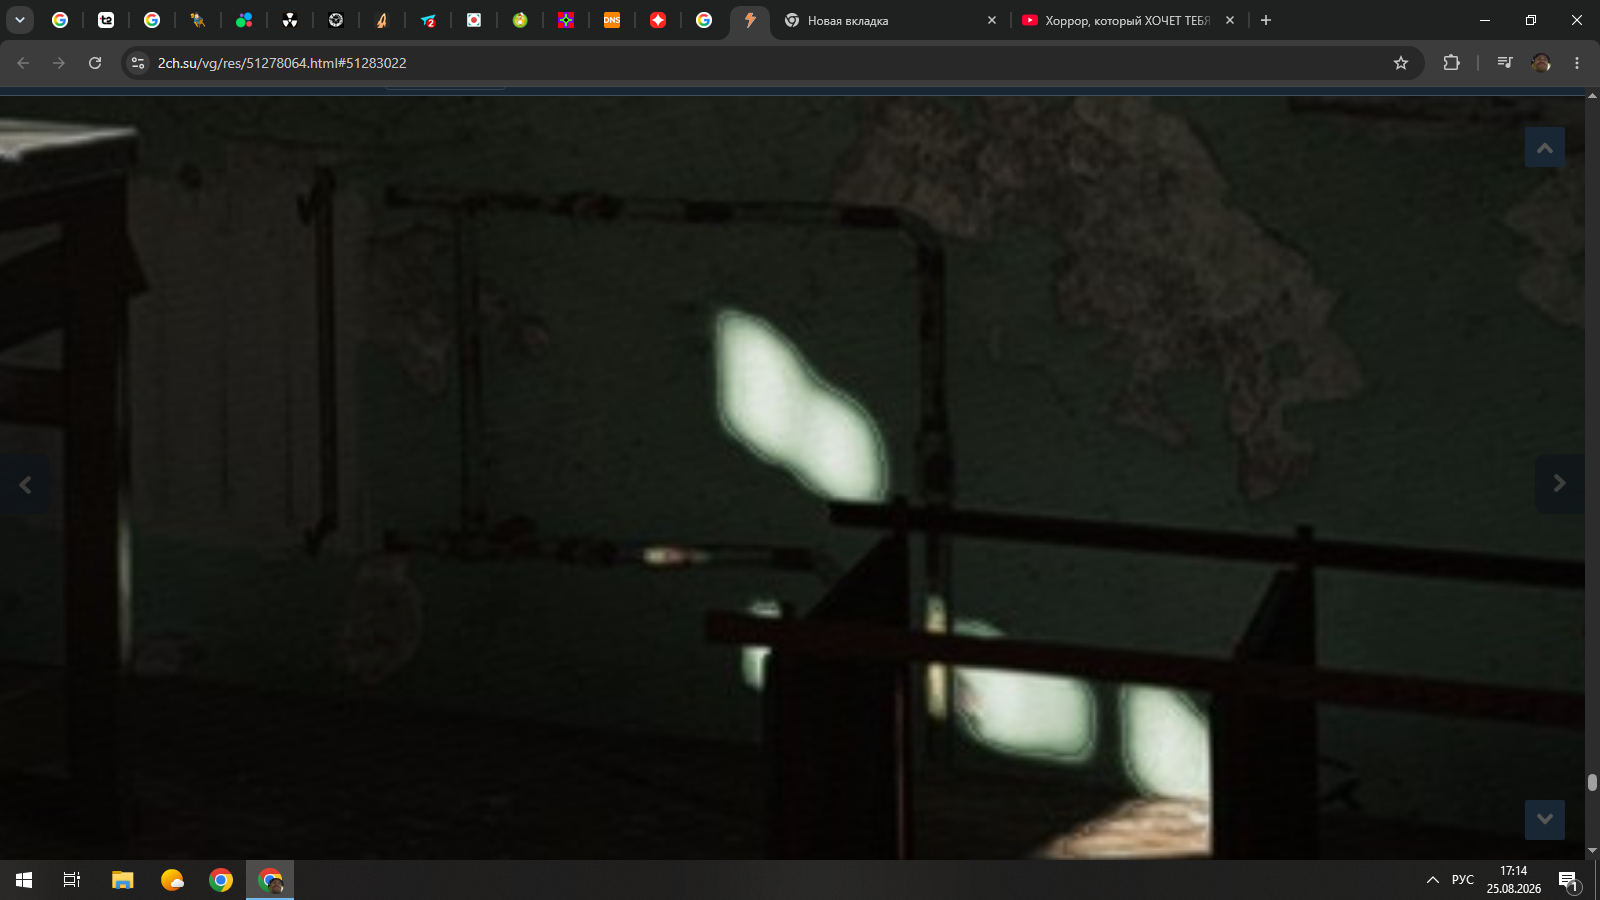Show the next image with the right arrow
This screenshot has width=1600, height=900.
click(1560, 484)
